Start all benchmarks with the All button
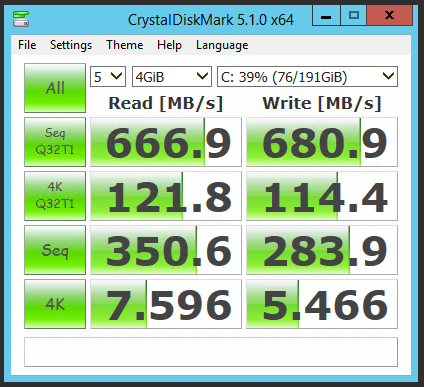The height and width of the screenshot is (387, 424). click(x=55, y=88)
